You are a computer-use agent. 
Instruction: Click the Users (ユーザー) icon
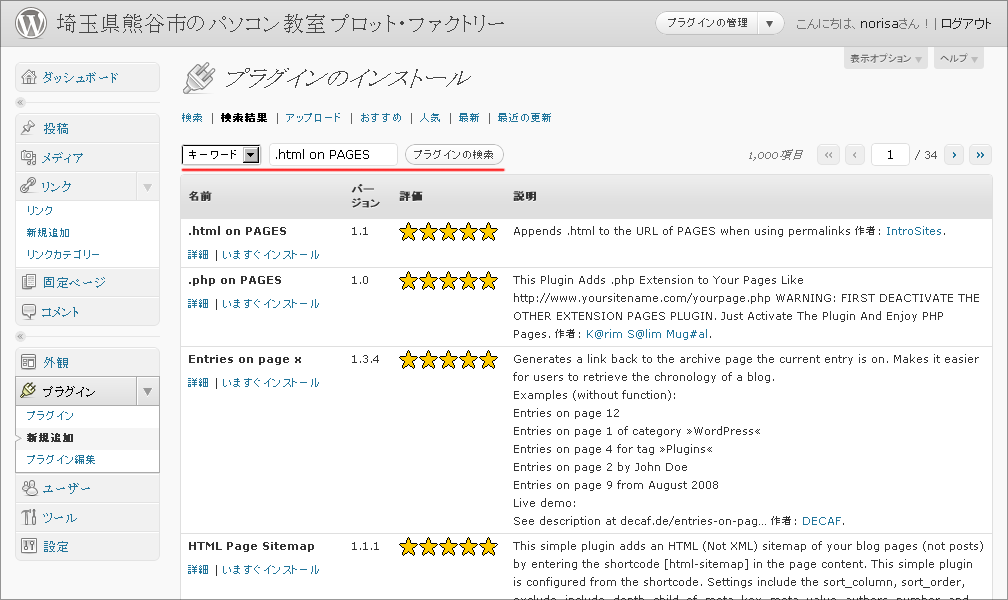tap(30, 488)
